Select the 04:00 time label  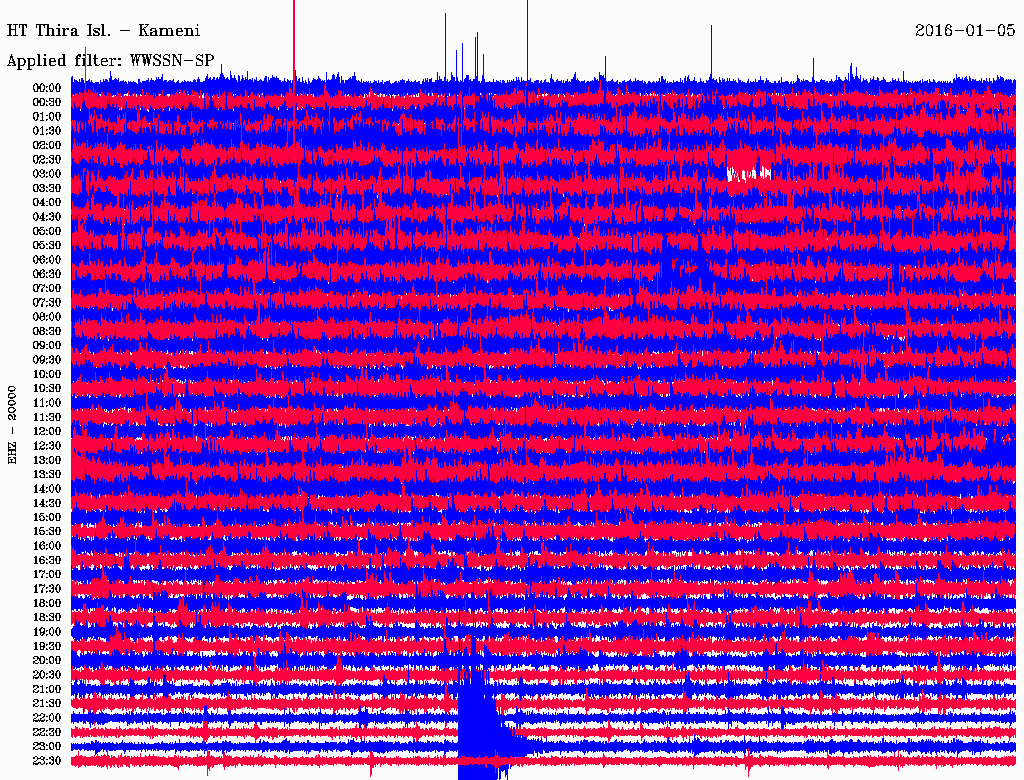point(47,202)
